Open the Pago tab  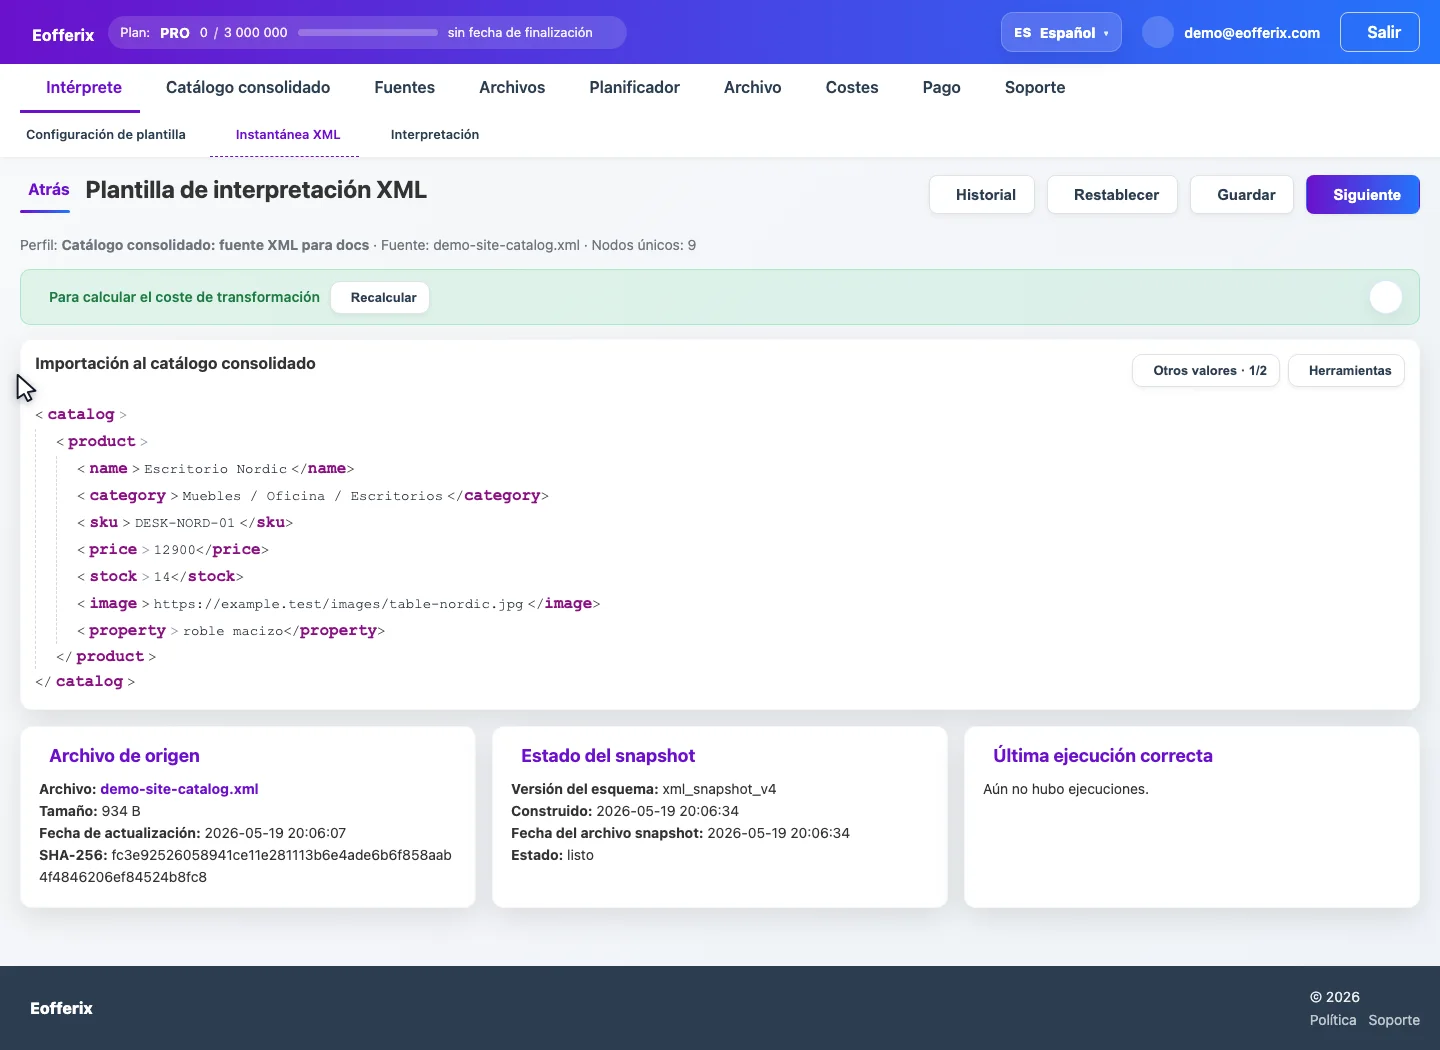click(x=941, y=87)
